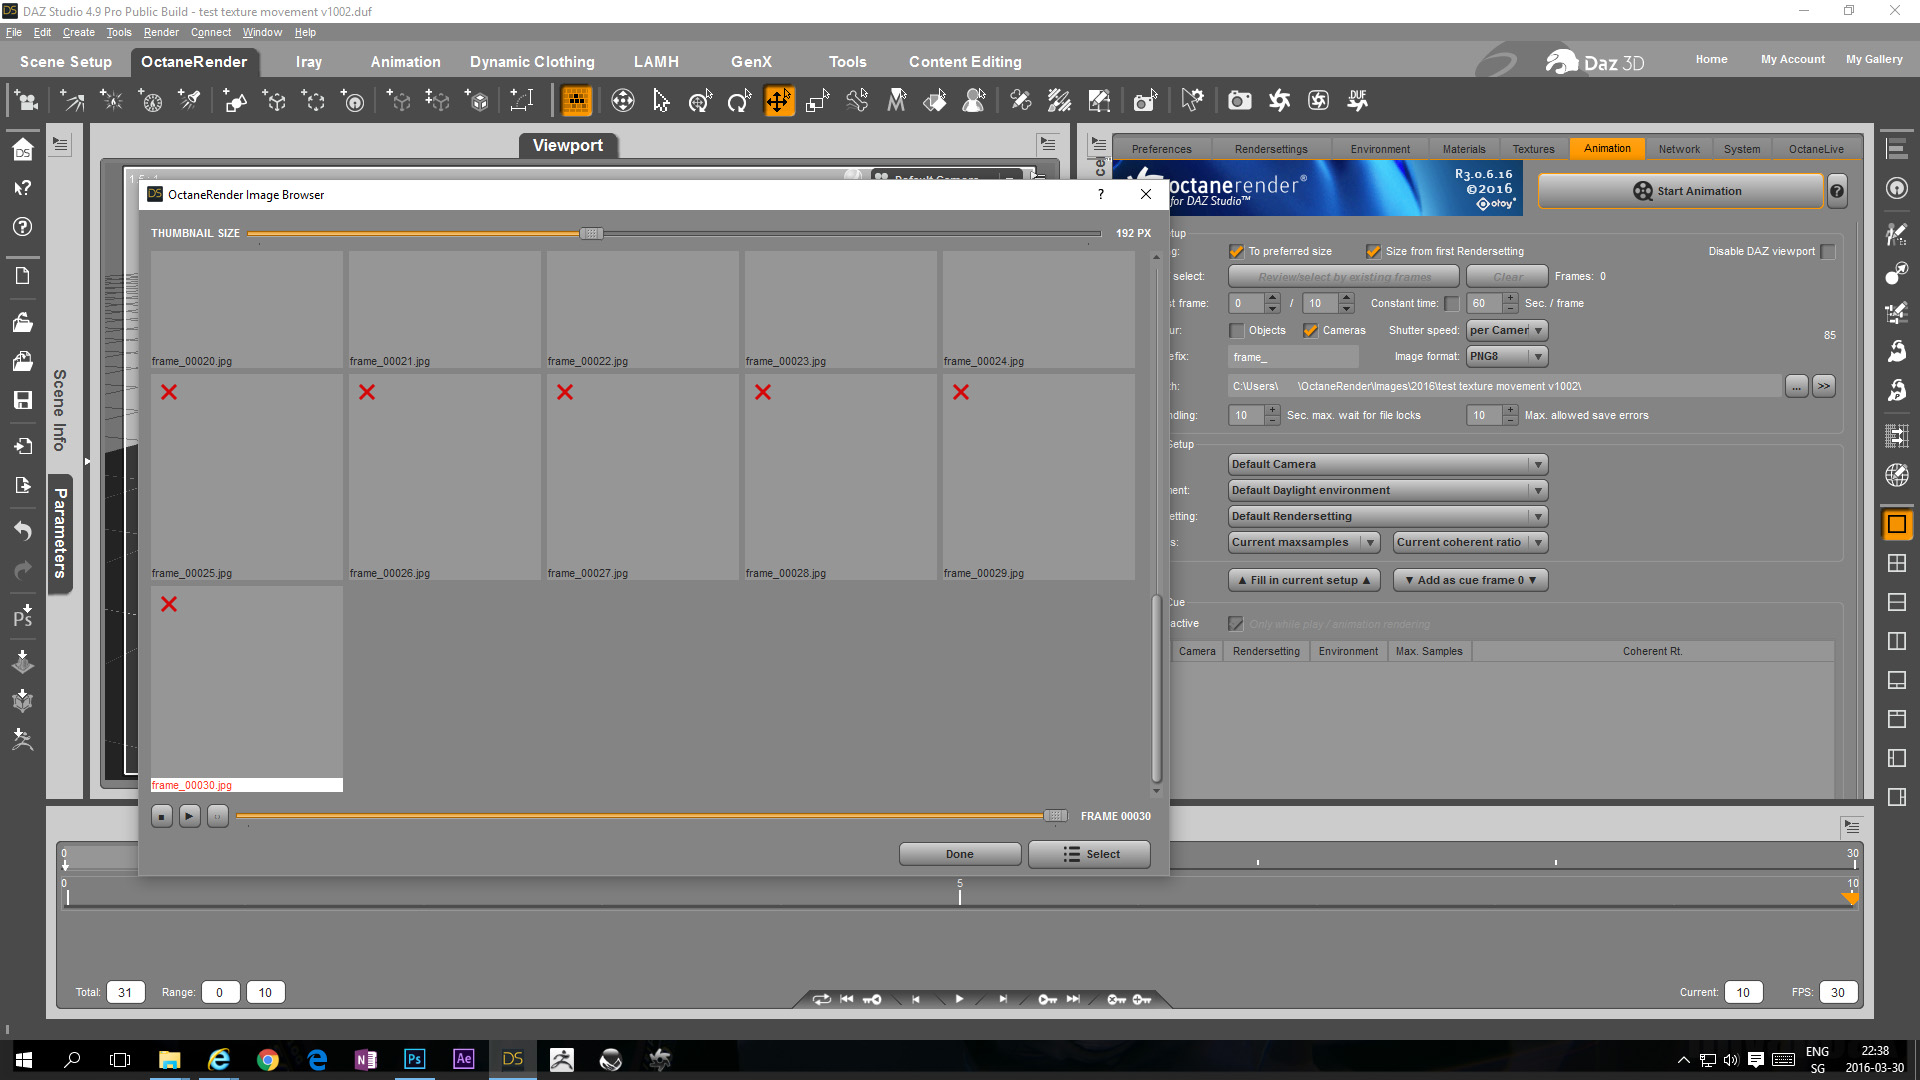Switch to the Rendersettings tab
1920x1080 pixels.
1270,149
